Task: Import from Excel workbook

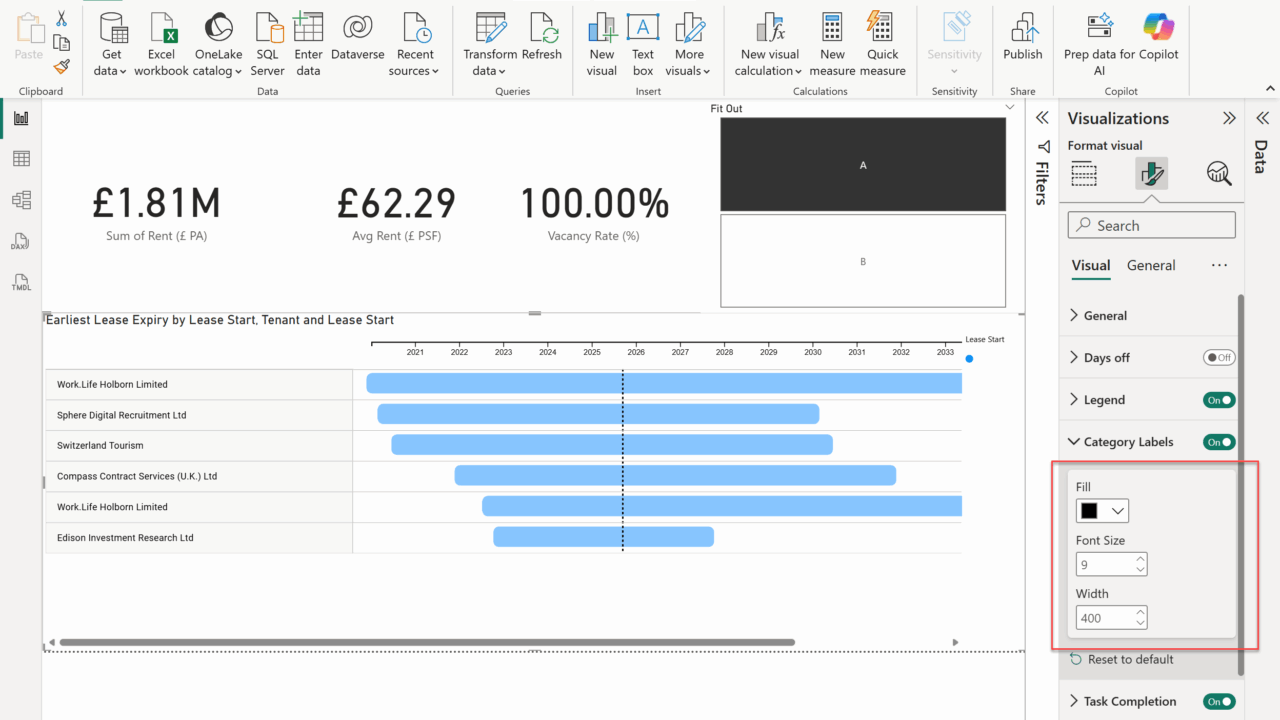Action: click(x=161, y=45)
